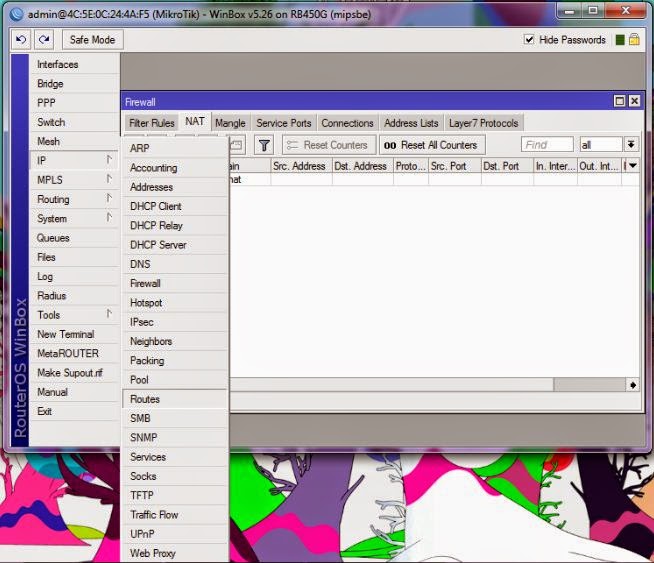This screenshot has height=563, width=654.
Task: Select Hotspot from the IP submenu
Action: pyautogui.click(x=175, y=303)
